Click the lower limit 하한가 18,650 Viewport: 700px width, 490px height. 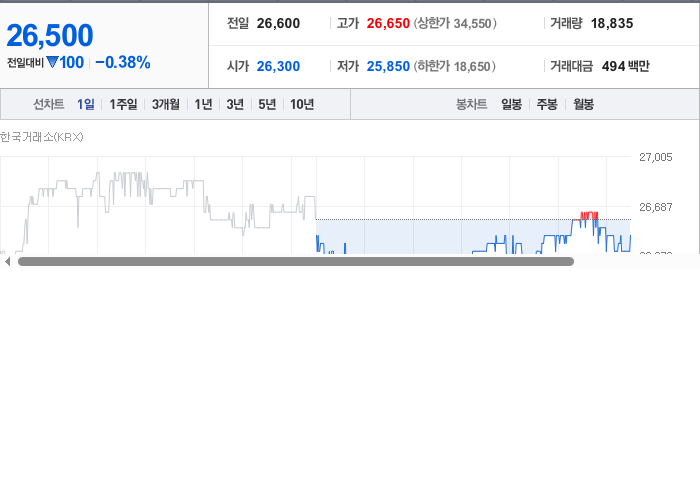click(454, 66)
